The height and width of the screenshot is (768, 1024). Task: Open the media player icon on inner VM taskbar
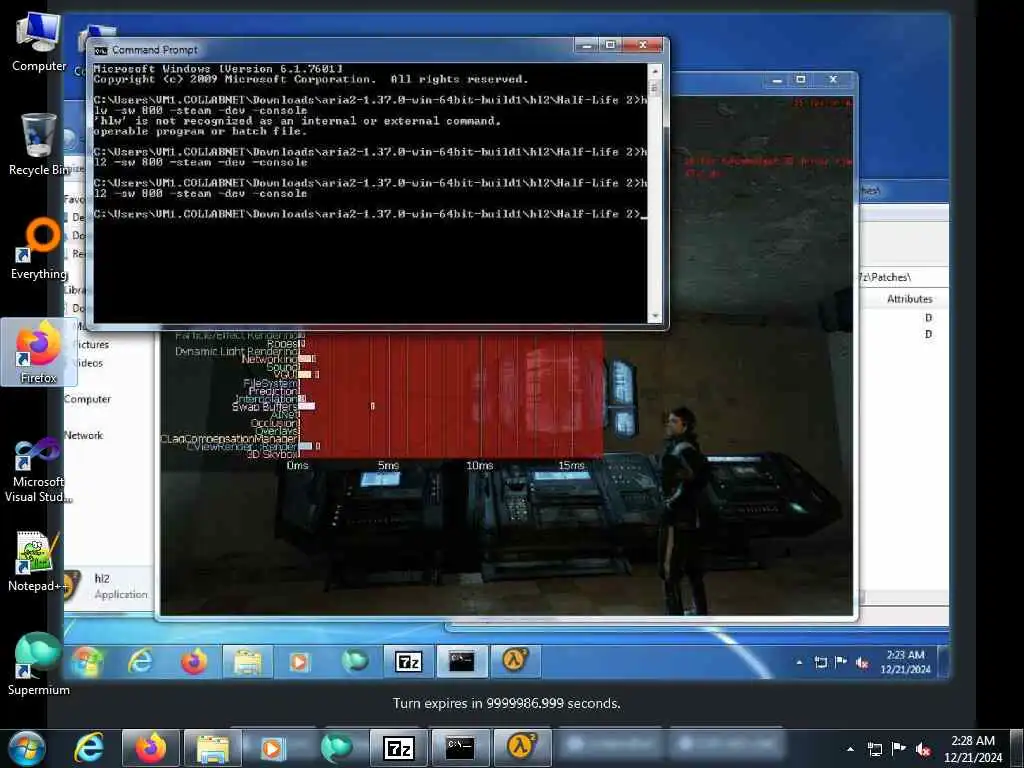point(299,662)
